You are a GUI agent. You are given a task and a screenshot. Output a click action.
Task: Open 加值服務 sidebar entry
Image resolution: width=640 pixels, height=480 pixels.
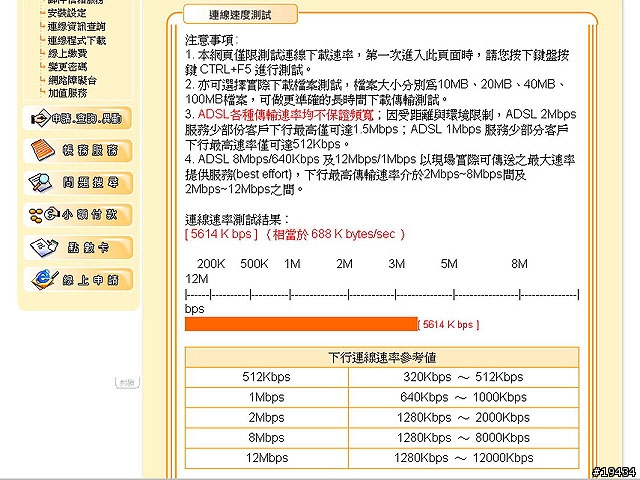click(67, 93)
